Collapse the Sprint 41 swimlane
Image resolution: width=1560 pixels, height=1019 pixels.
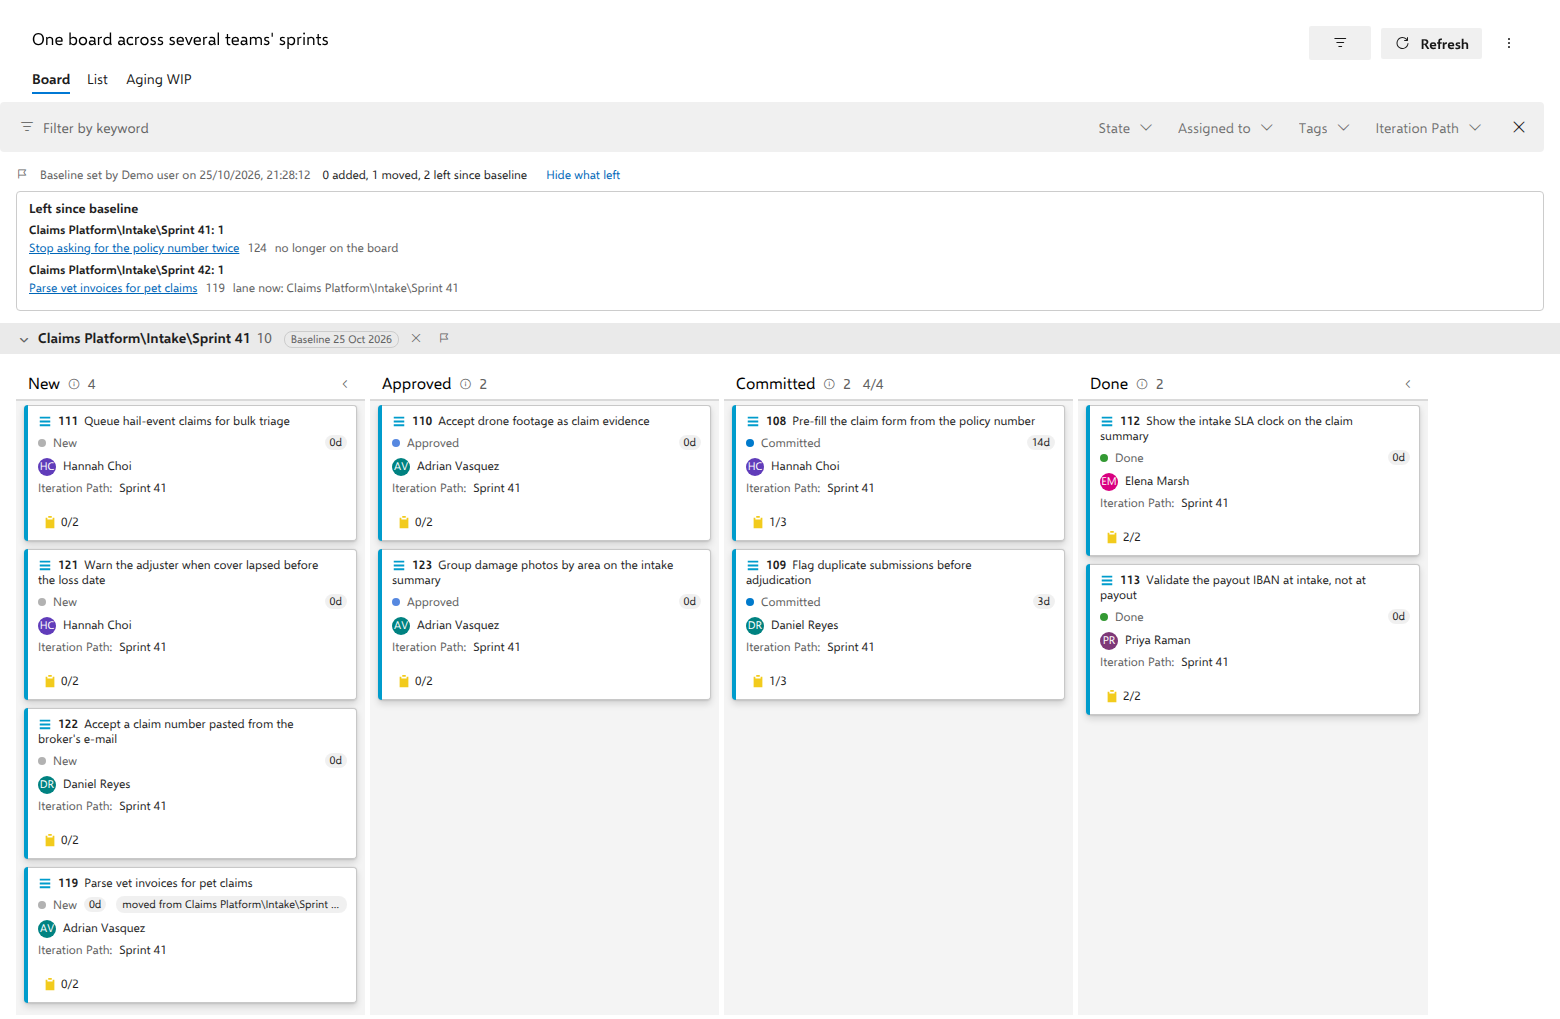click(24, 339)
